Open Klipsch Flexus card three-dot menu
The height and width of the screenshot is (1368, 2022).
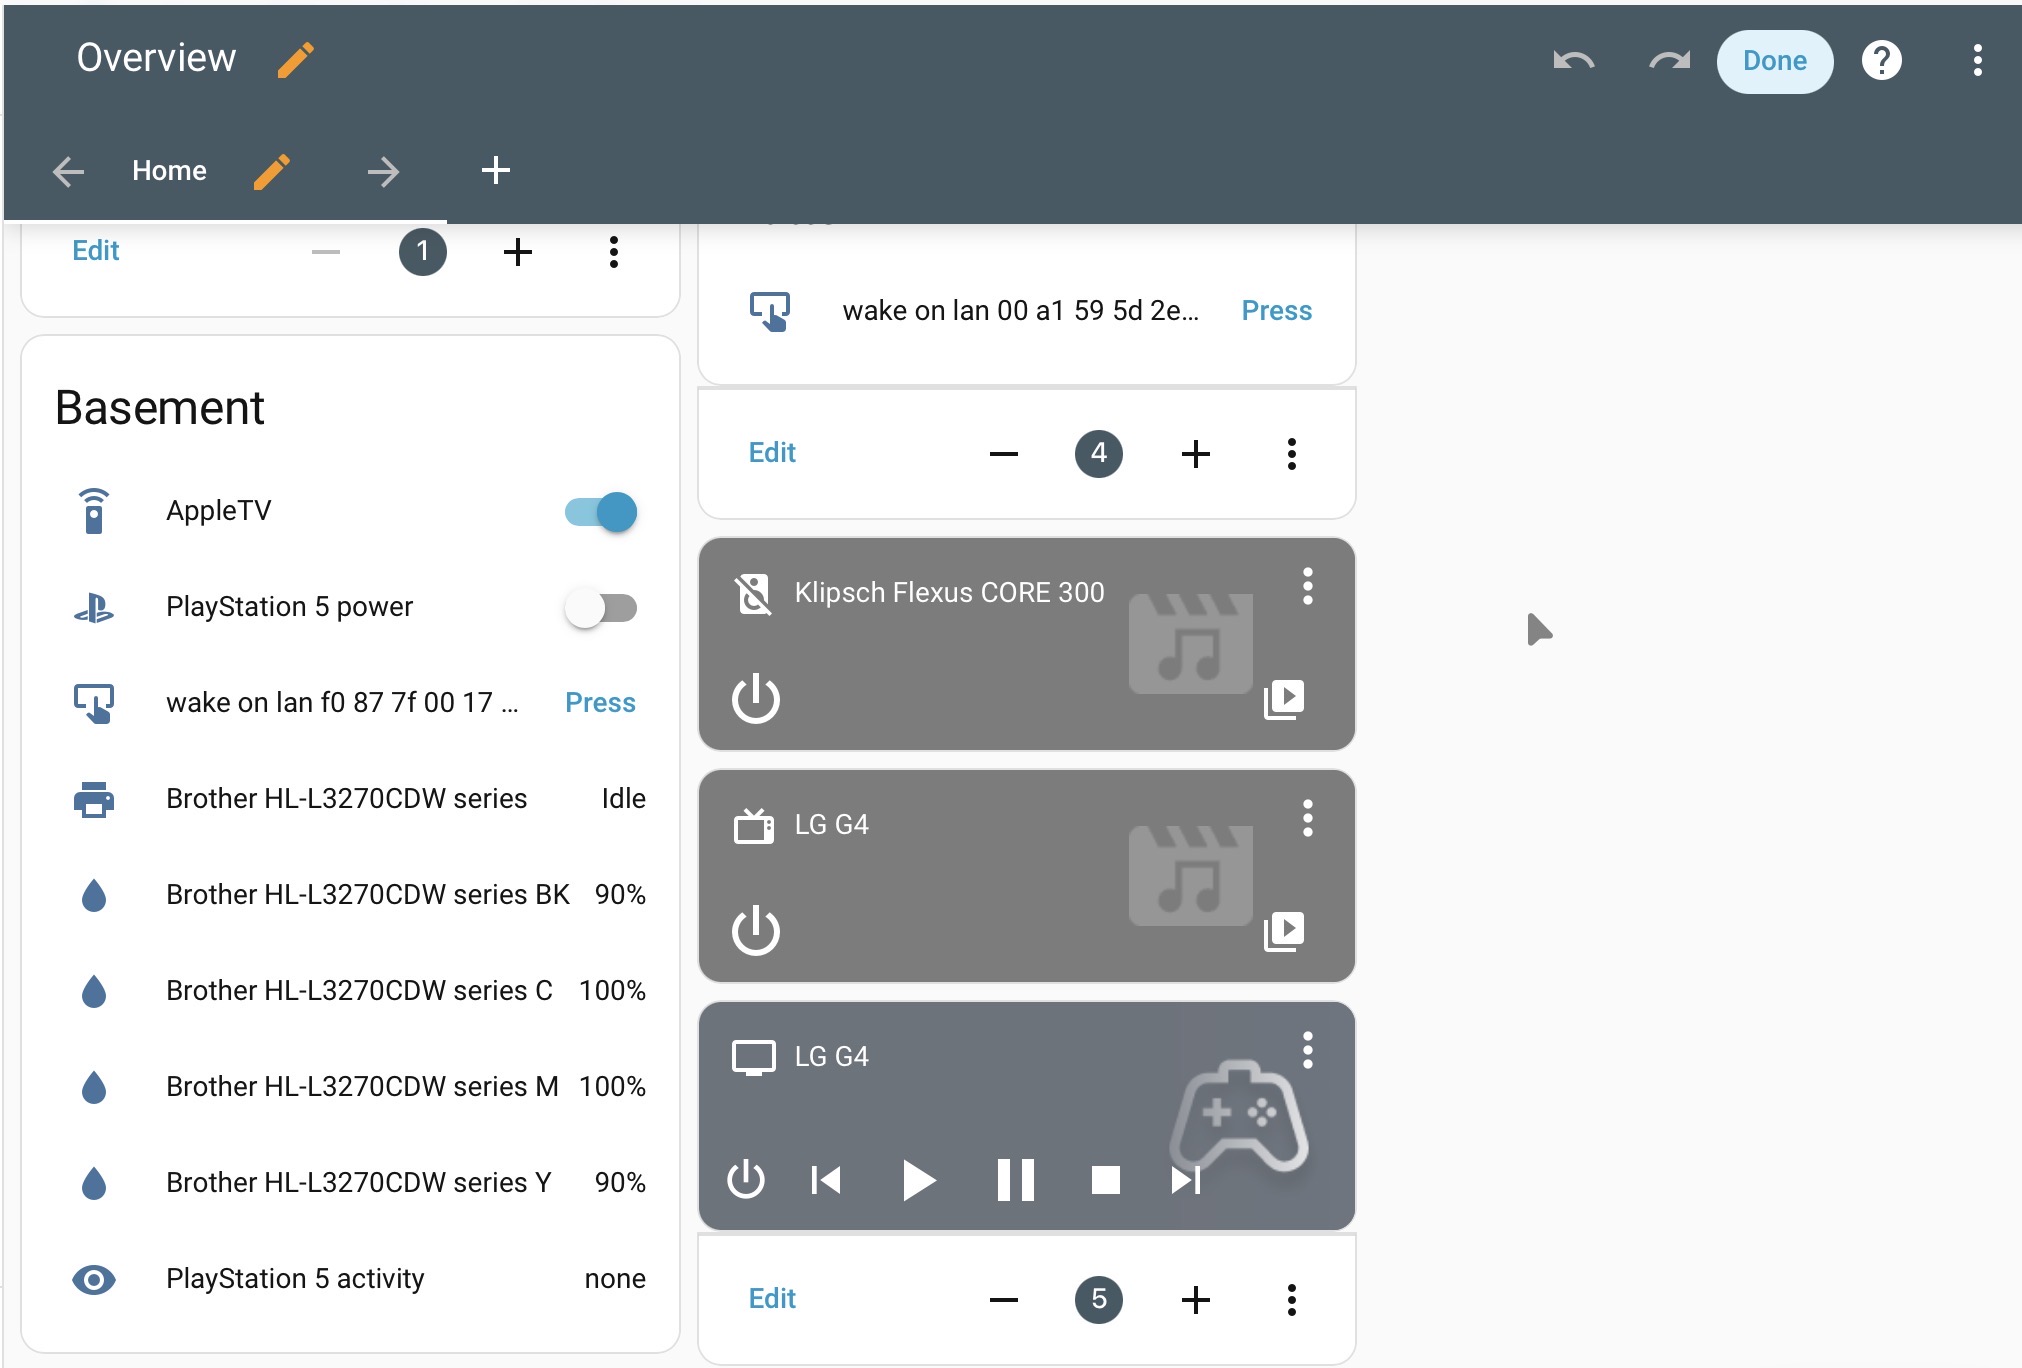coord(1307,587)
